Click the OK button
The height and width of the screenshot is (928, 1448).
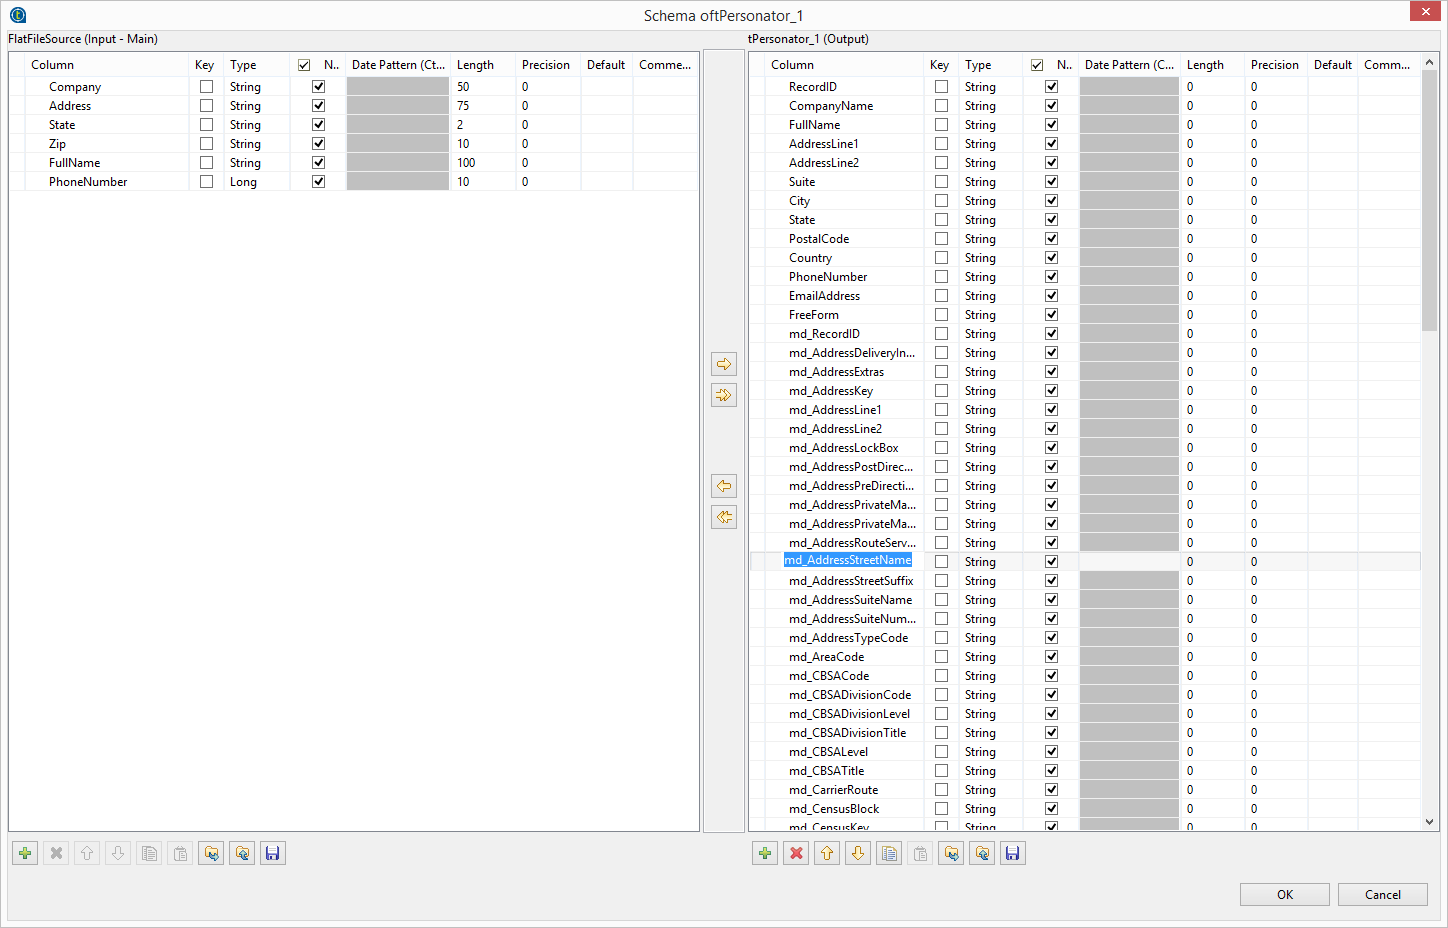coord(1284,894)
